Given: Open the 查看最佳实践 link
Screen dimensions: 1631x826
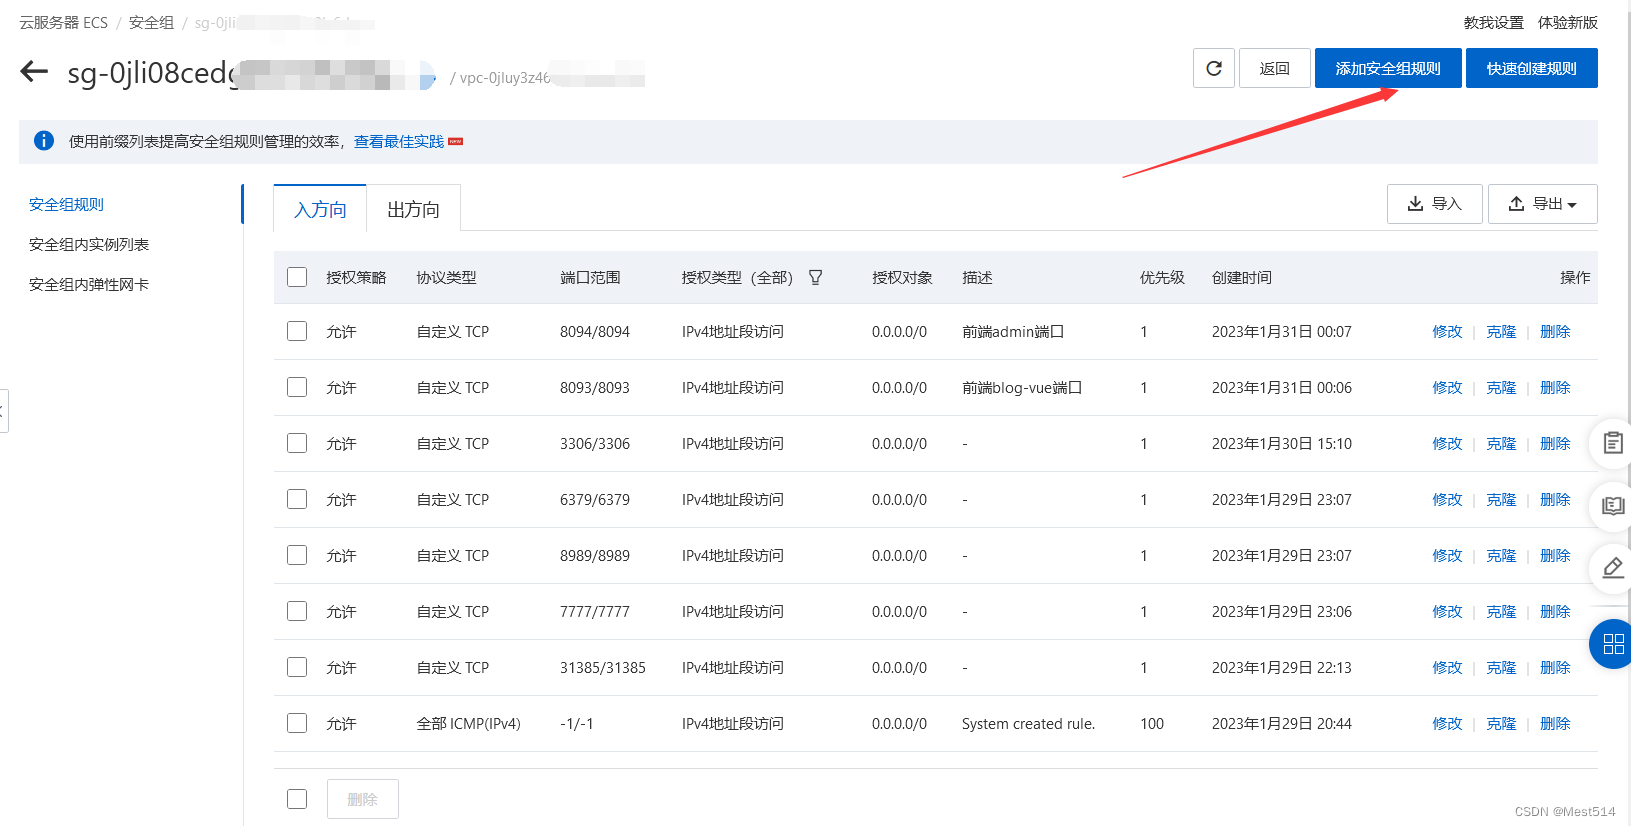Looking at the screenshot, I should click(x=398, y=142).
